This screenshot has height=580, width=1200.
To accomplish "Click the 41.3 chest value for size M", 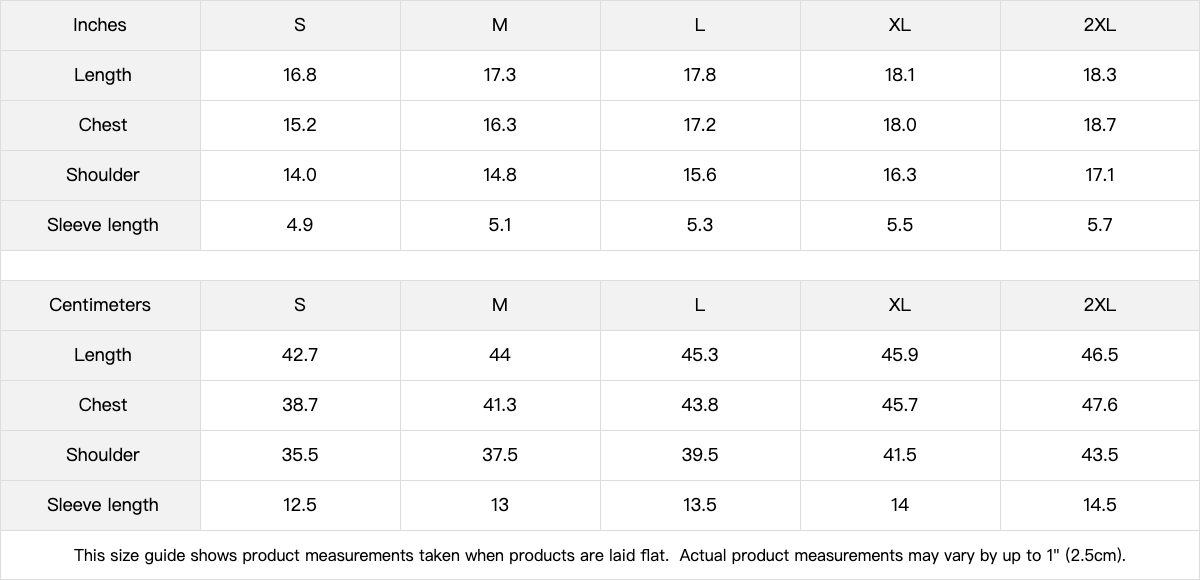I will coord(500,405).
